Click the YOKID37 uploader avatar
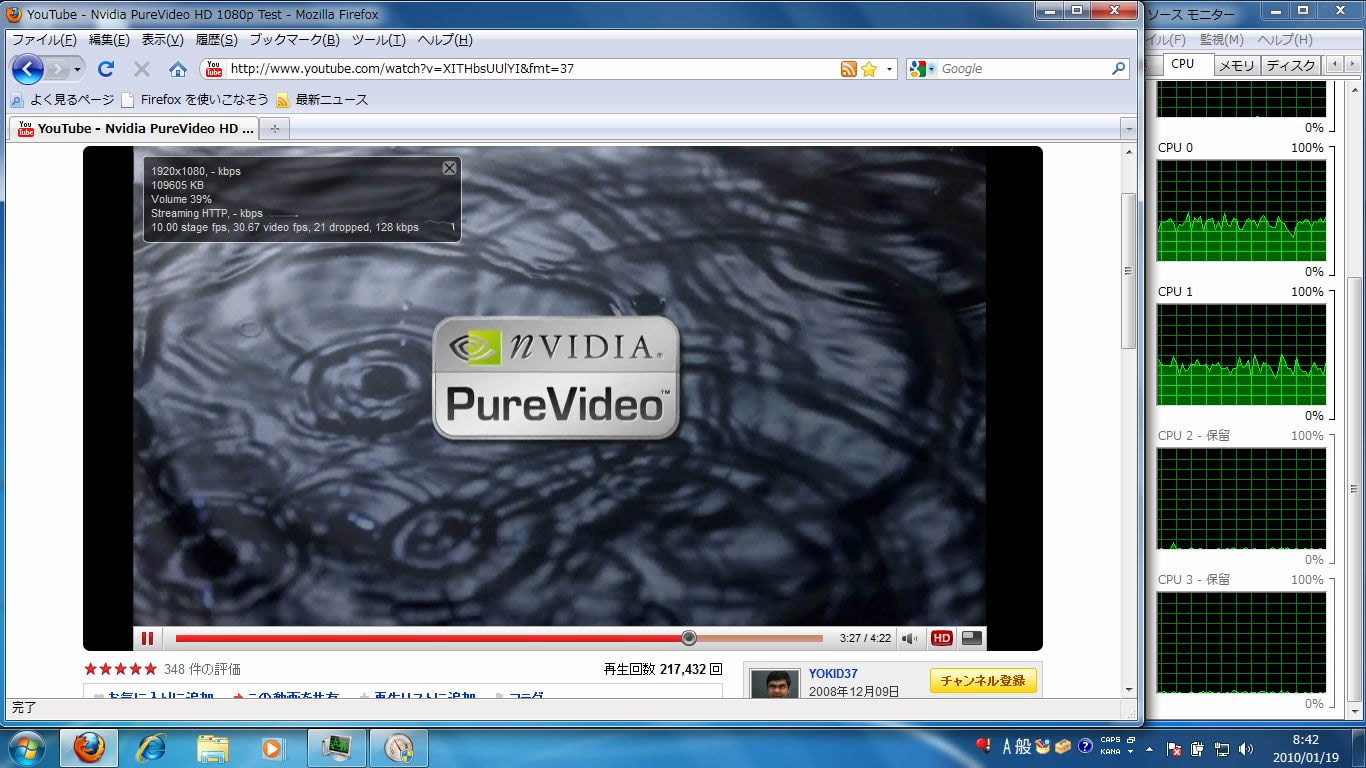 click(775, 684)
